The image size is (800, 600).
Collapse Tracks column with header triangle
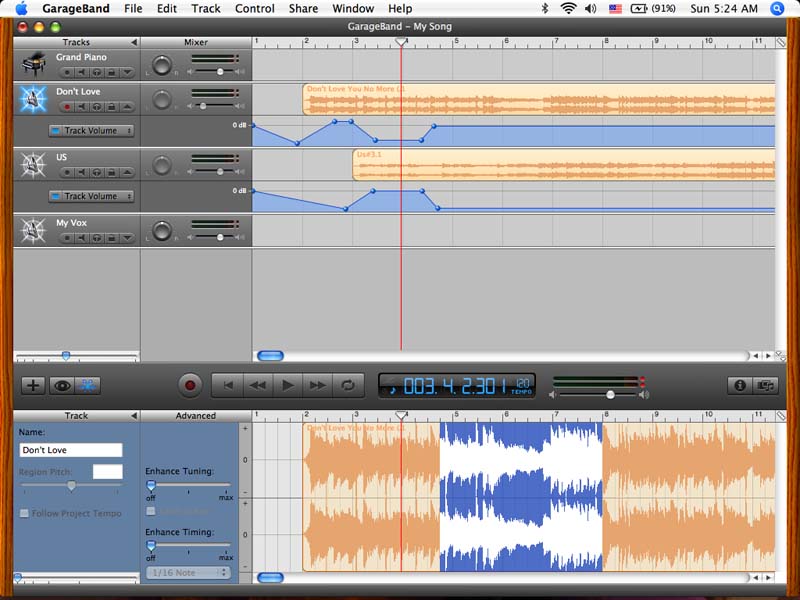pyautogui.click(x=134, y=42)
